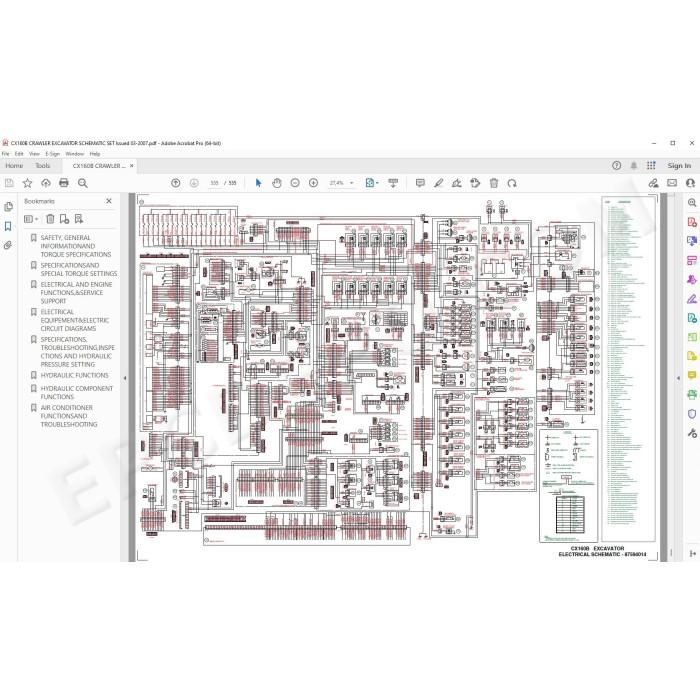Image resolution: width=700 pixels, height=700 pixels.
Task: Zoom out with minus icon
Action: 295,183
